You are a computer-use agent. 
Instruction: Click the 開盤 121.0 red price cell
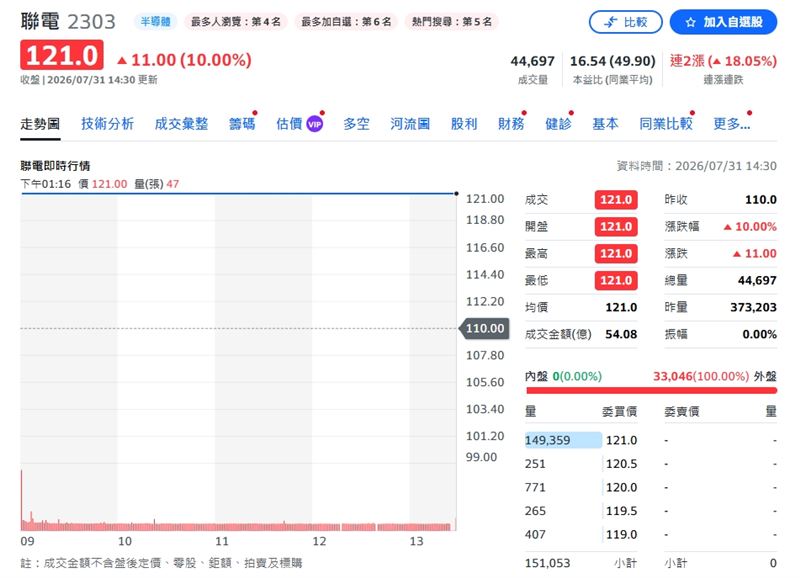pyautogui.click(x=616, y=227)
